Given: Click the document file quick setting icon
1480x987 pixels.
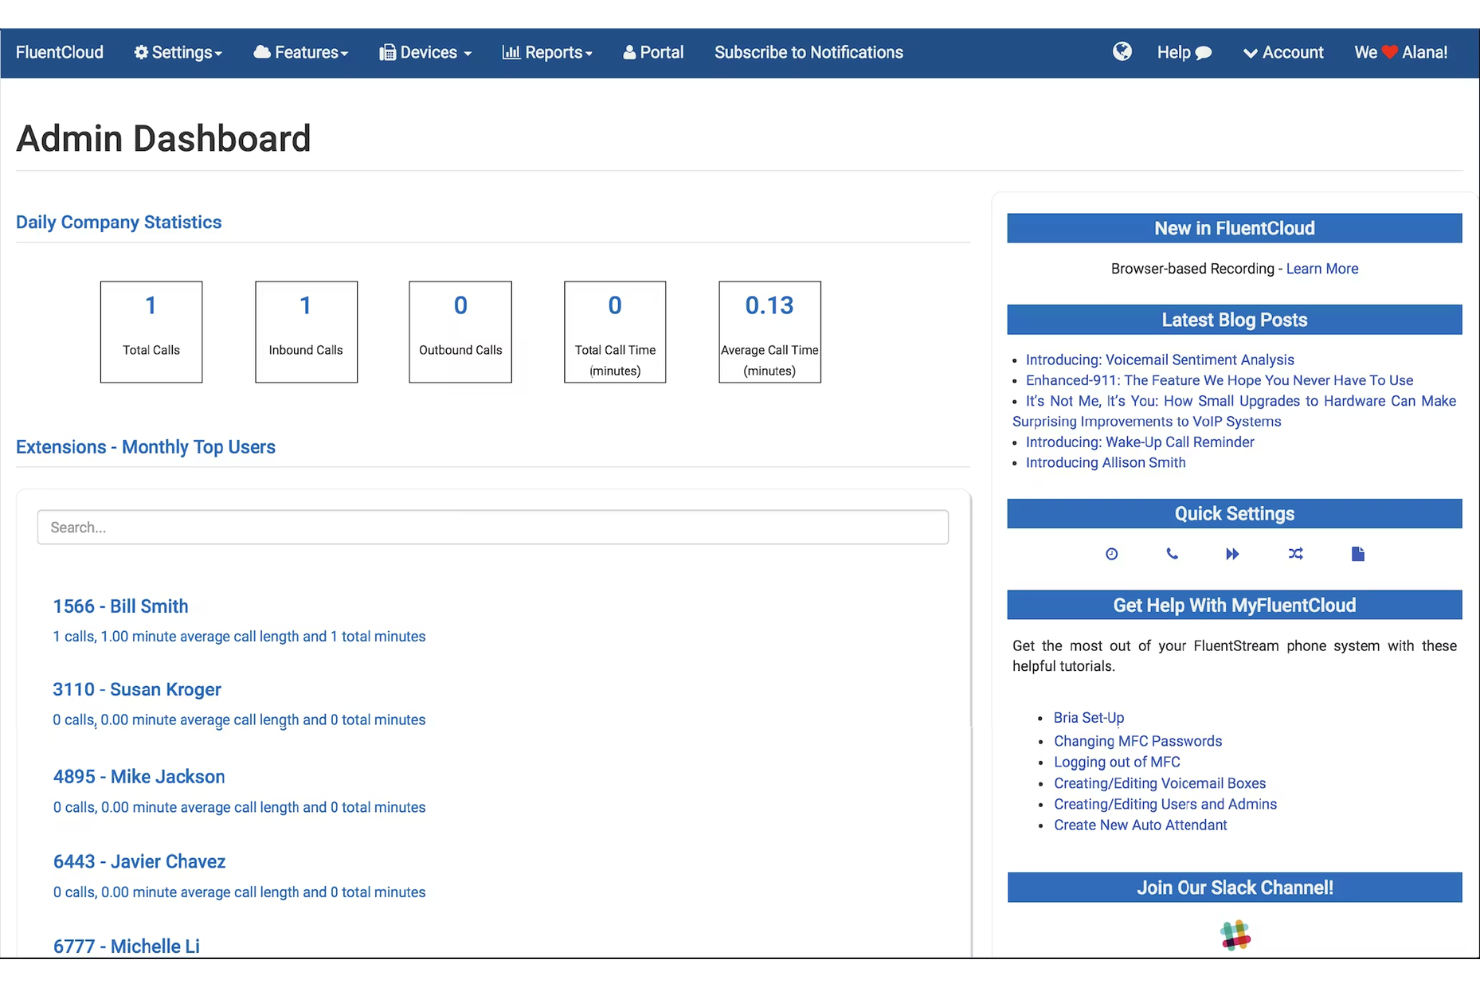Looking at the screenshot, I should click(x=1358, y=554).
